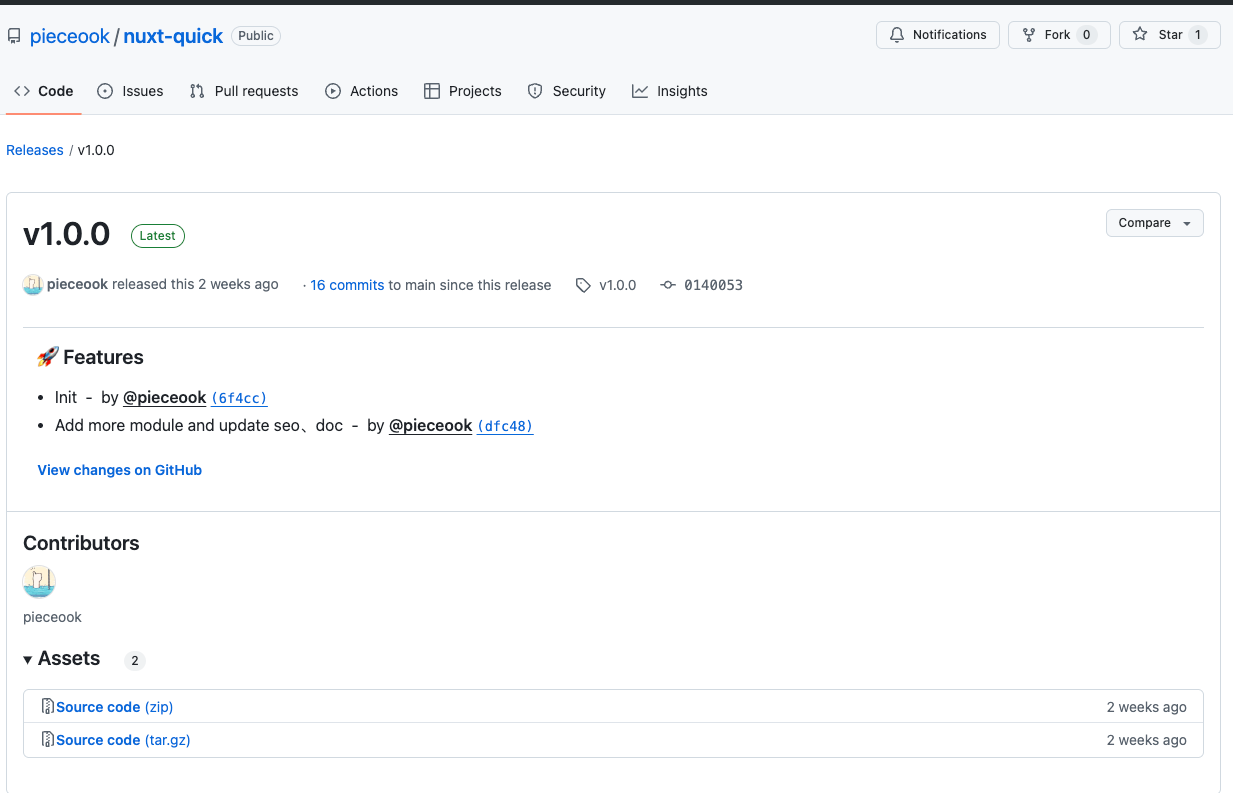Star the nuxt-quick repository
Image resolution: width=1233 pixels, height=793 pixels.
point(1169,35)
